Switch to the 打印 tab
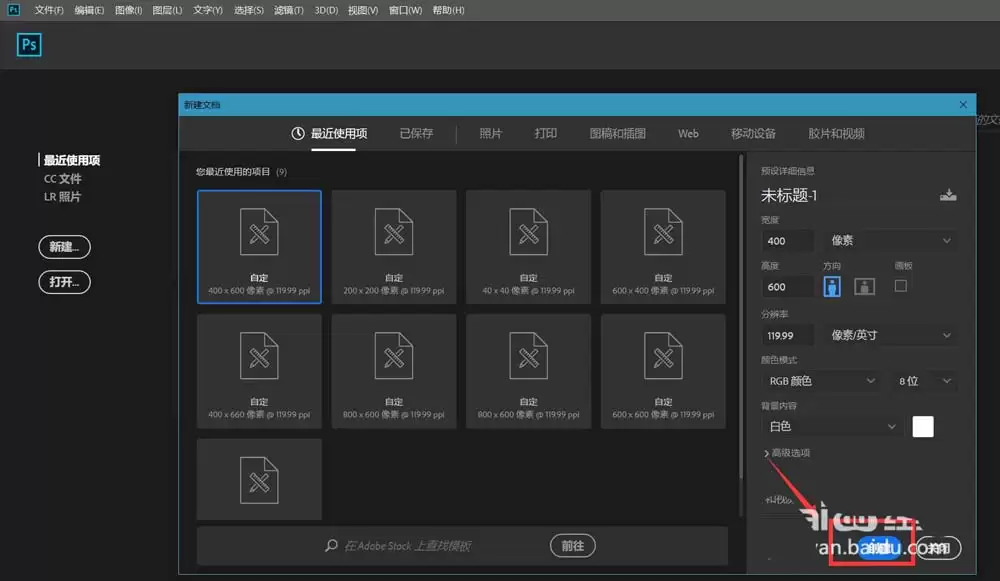The image size is (1000, 581). tap(545, 133)
